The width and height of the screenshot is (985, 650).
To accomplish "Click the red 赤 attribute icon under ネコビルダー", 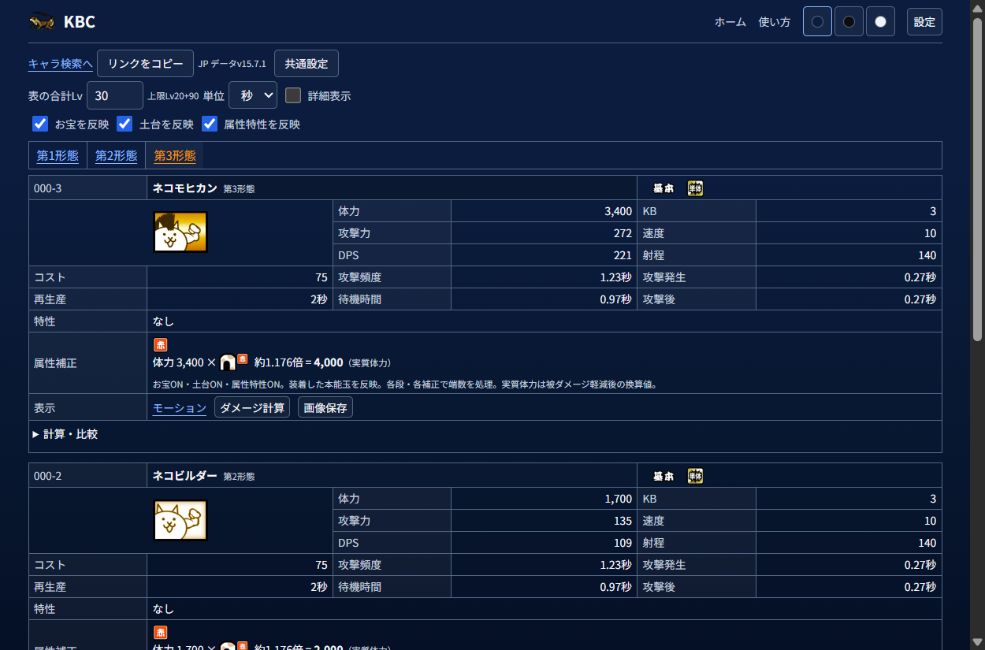I will 160,632.
